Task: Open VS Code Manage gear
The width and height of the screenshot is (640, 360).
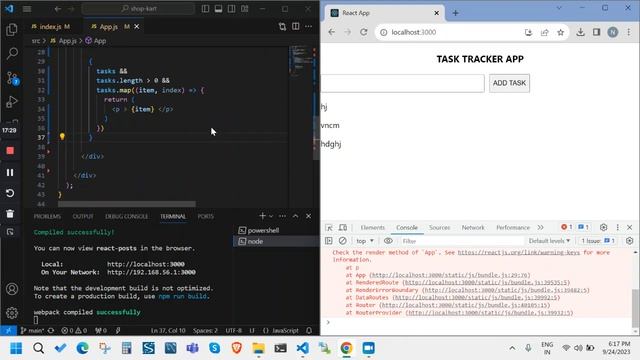Action: click(12, 313)
